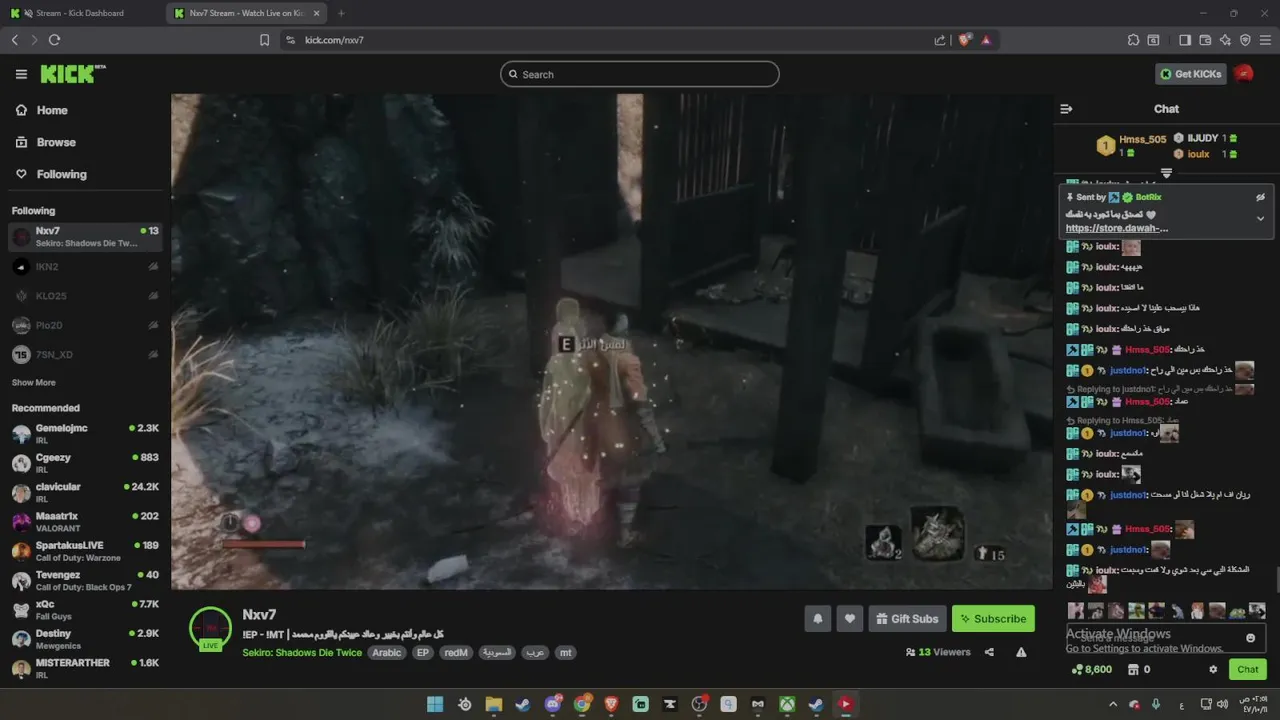This screenshot has height=720, width=1280.
Task: Send message with Chat button
Action: click(1248, 670)
